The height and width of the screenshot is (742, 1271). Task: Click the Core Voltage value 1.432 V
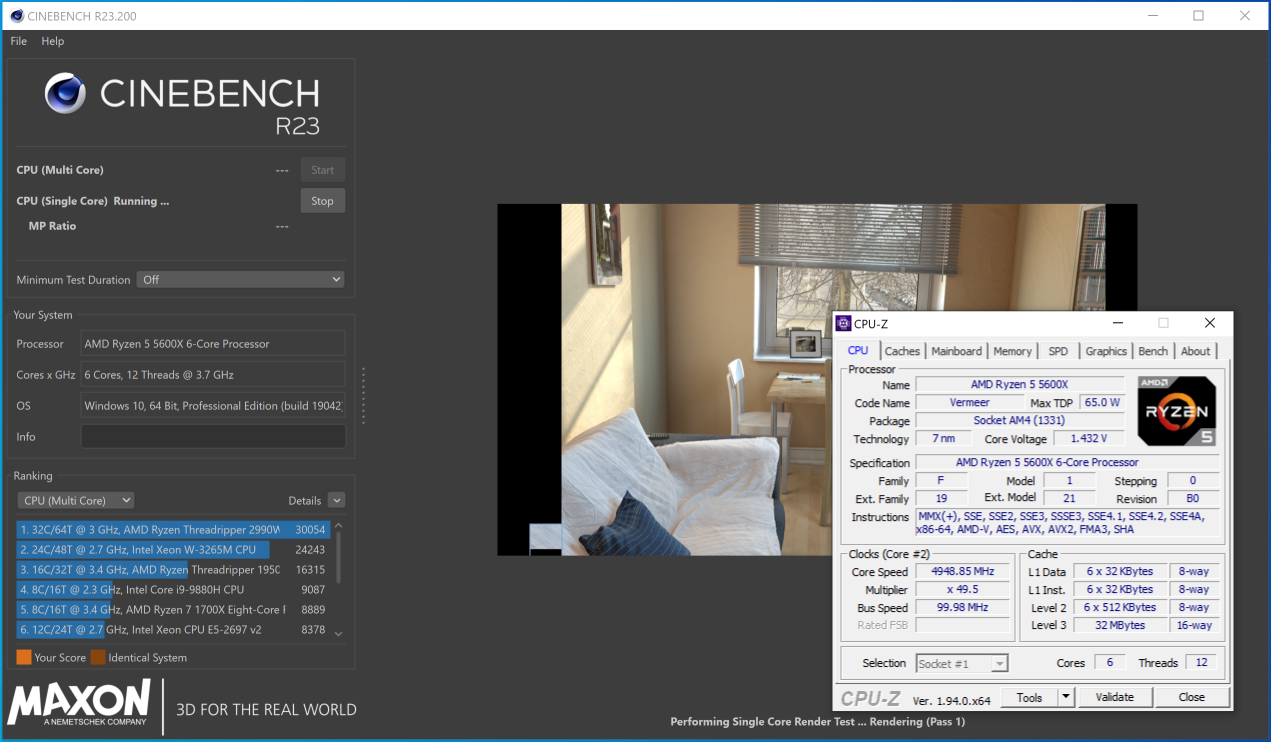click(x=1089, y=439)
